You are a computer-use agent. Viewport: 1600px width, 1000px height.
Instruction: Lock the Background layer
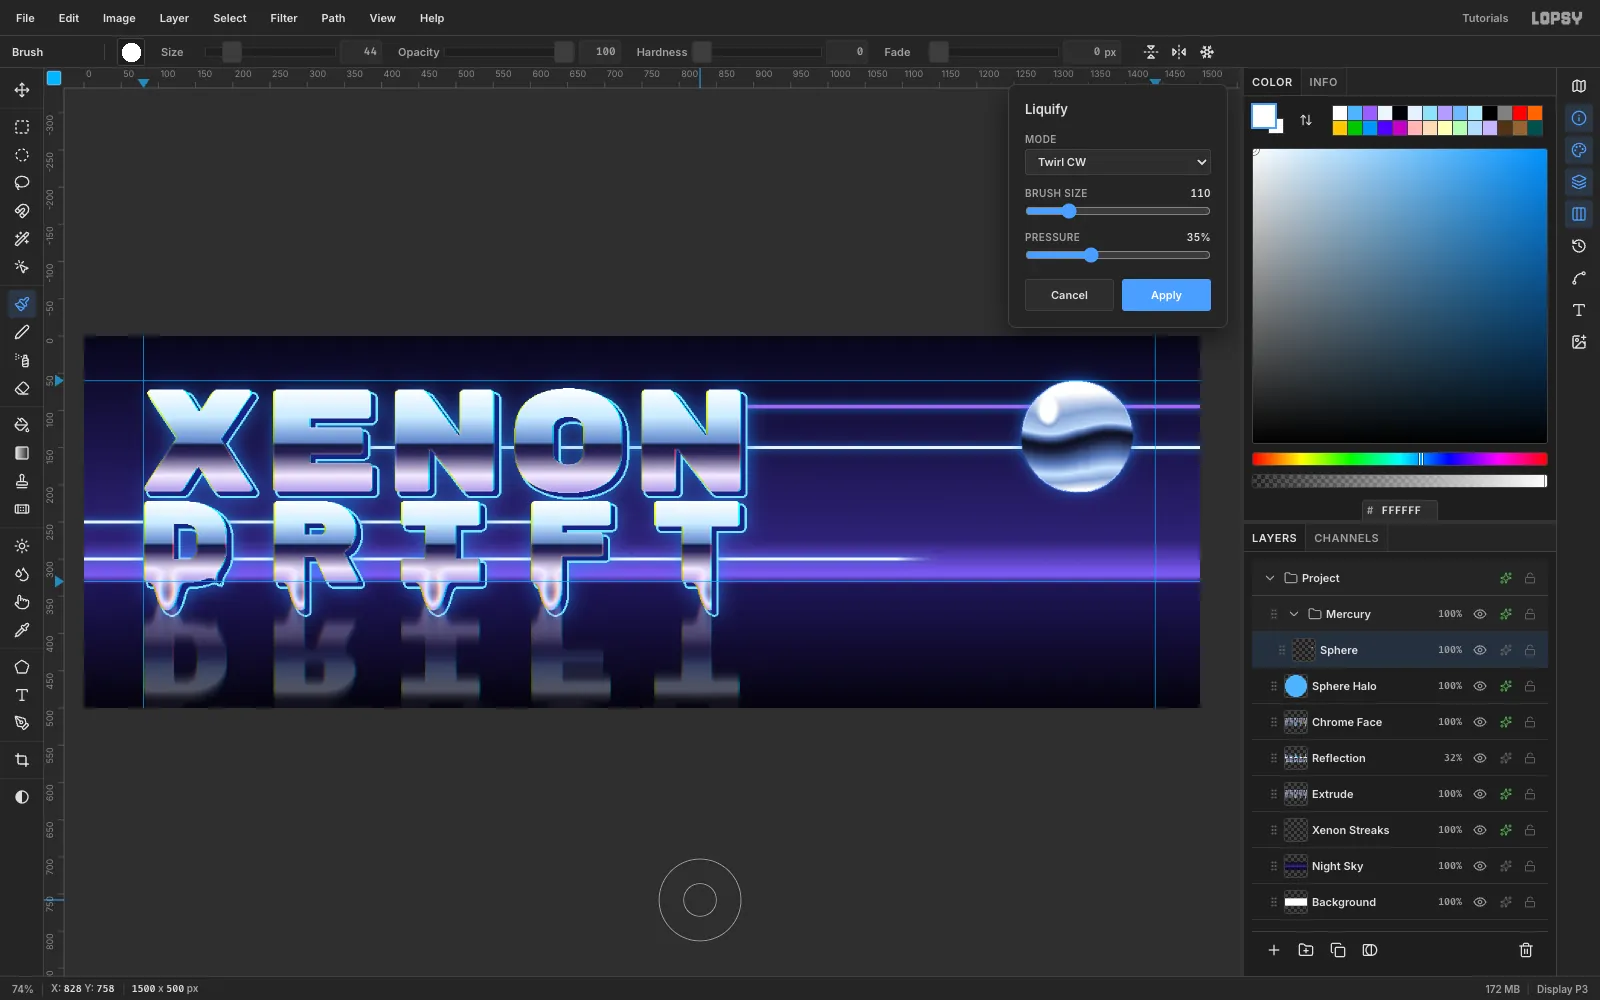[1530, 902]
